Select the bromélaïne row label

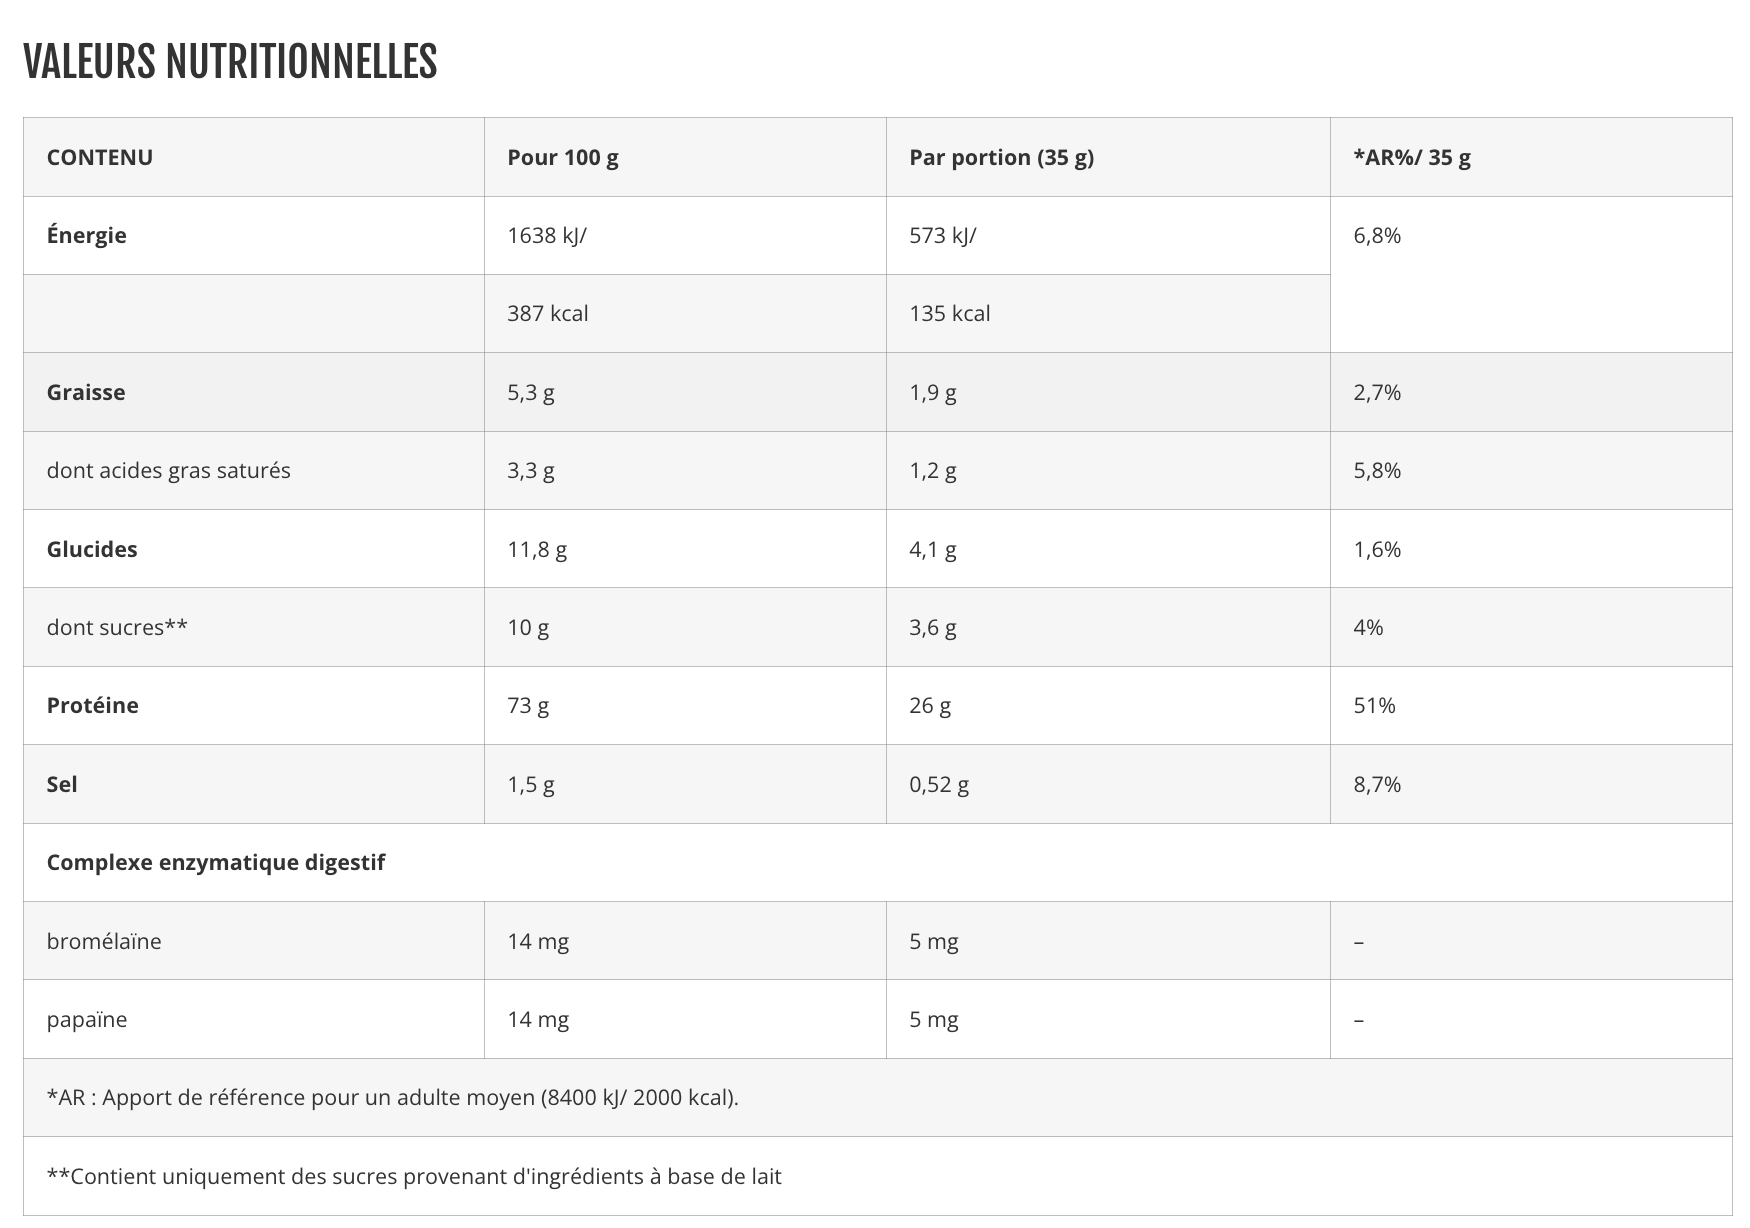(x=104, y=941)
